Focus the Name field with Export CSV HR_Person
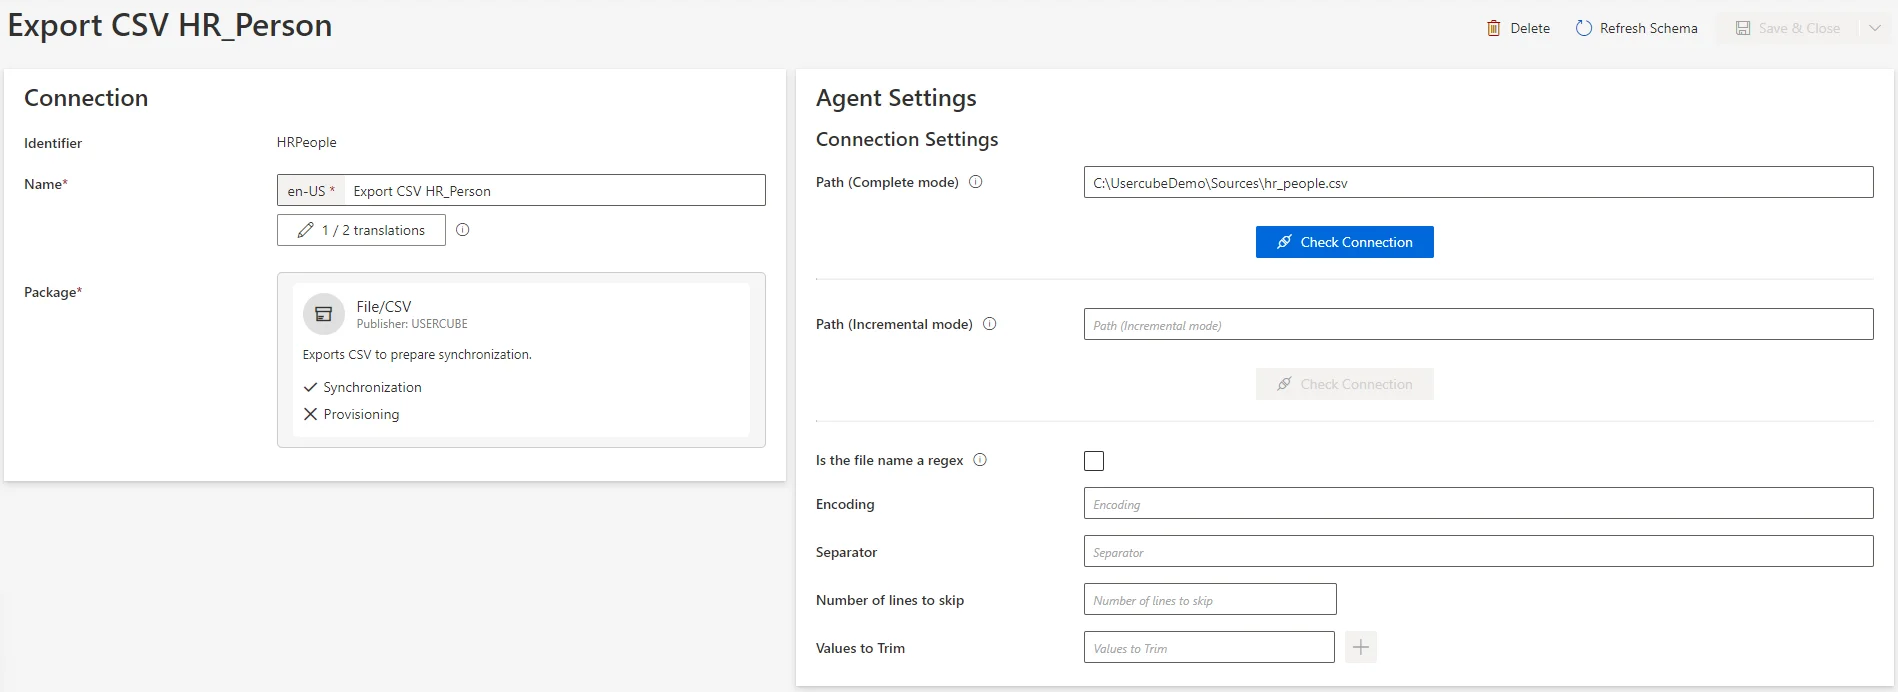The height and width of the screenshot is (692, 1898). [x=555, y=190]
